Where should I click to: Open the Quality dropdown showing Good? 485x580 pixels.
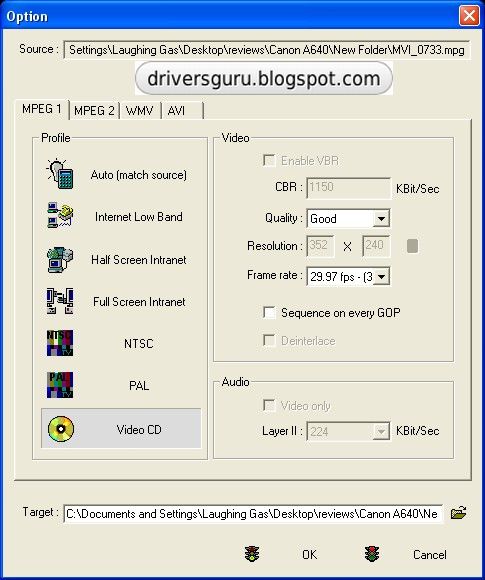point(348,218)
